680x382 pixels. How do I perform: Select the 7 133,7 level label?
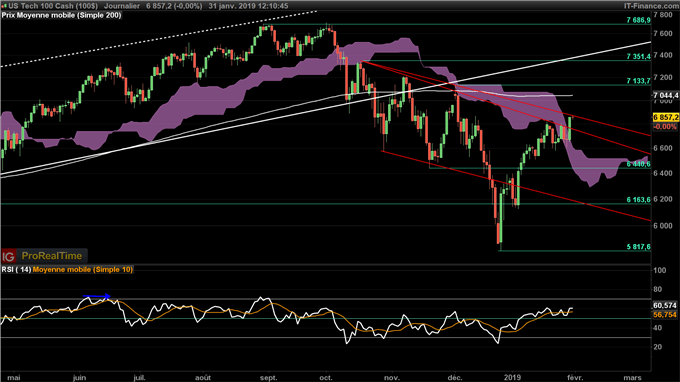(638, 81)
